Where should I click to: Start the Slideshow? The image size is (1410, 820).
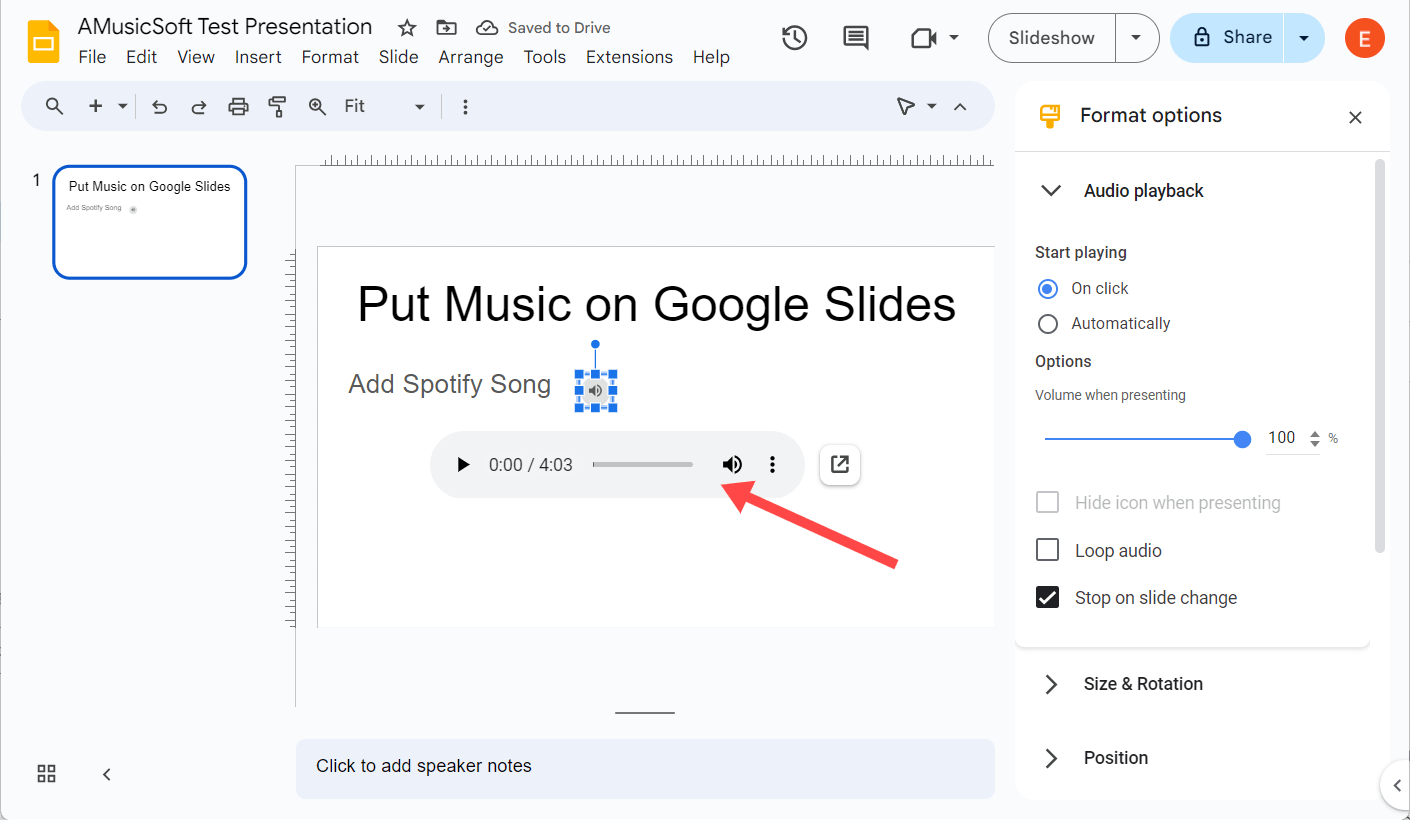point(1052,38)
